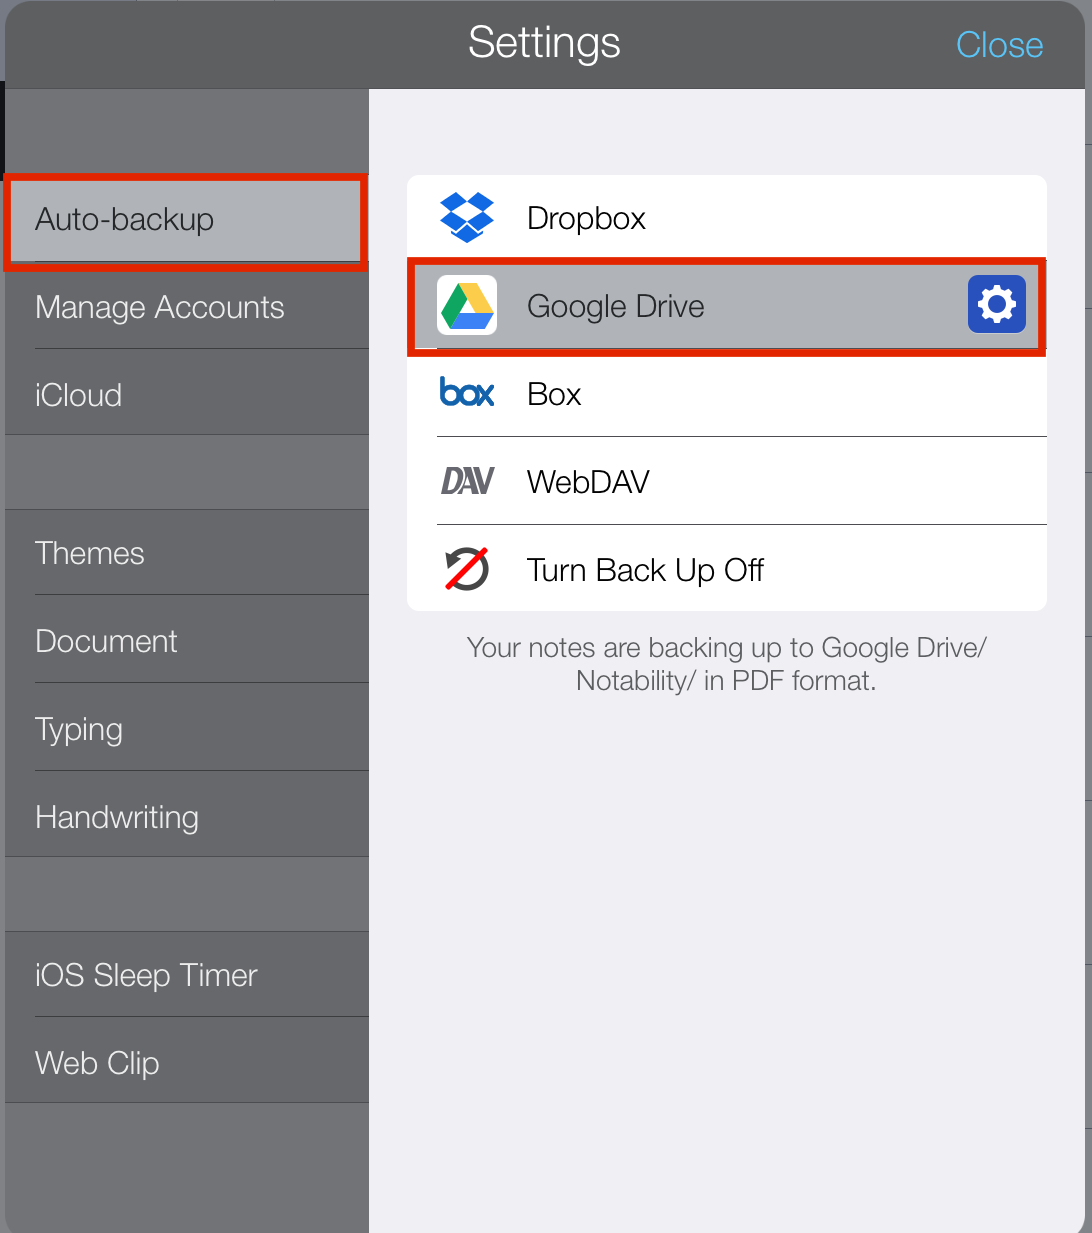Screen dimensions: 1092x1233
Task: Close the Settings panel
Action: pyautogui.click(x=999, y=44)
